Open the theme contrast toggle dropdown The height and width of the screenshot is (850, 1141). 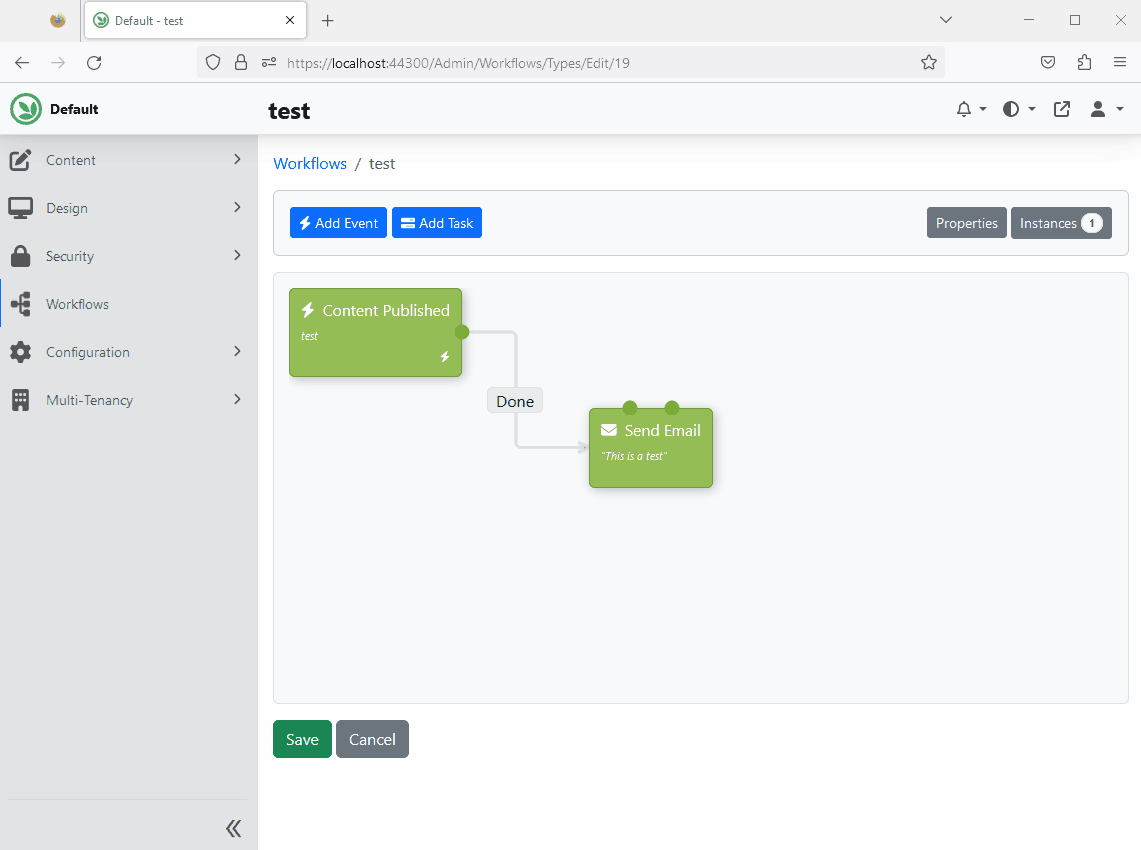(1019, 109)
